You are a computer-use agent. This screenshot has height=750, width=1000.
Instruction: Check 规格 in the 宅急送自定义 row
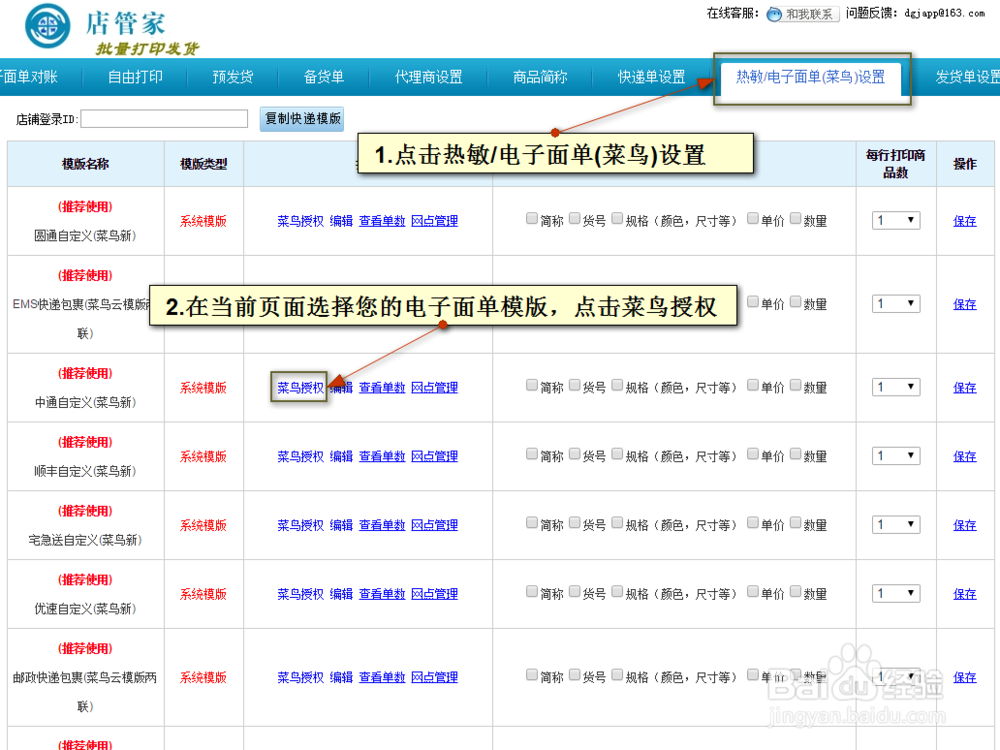coord(617,523)
